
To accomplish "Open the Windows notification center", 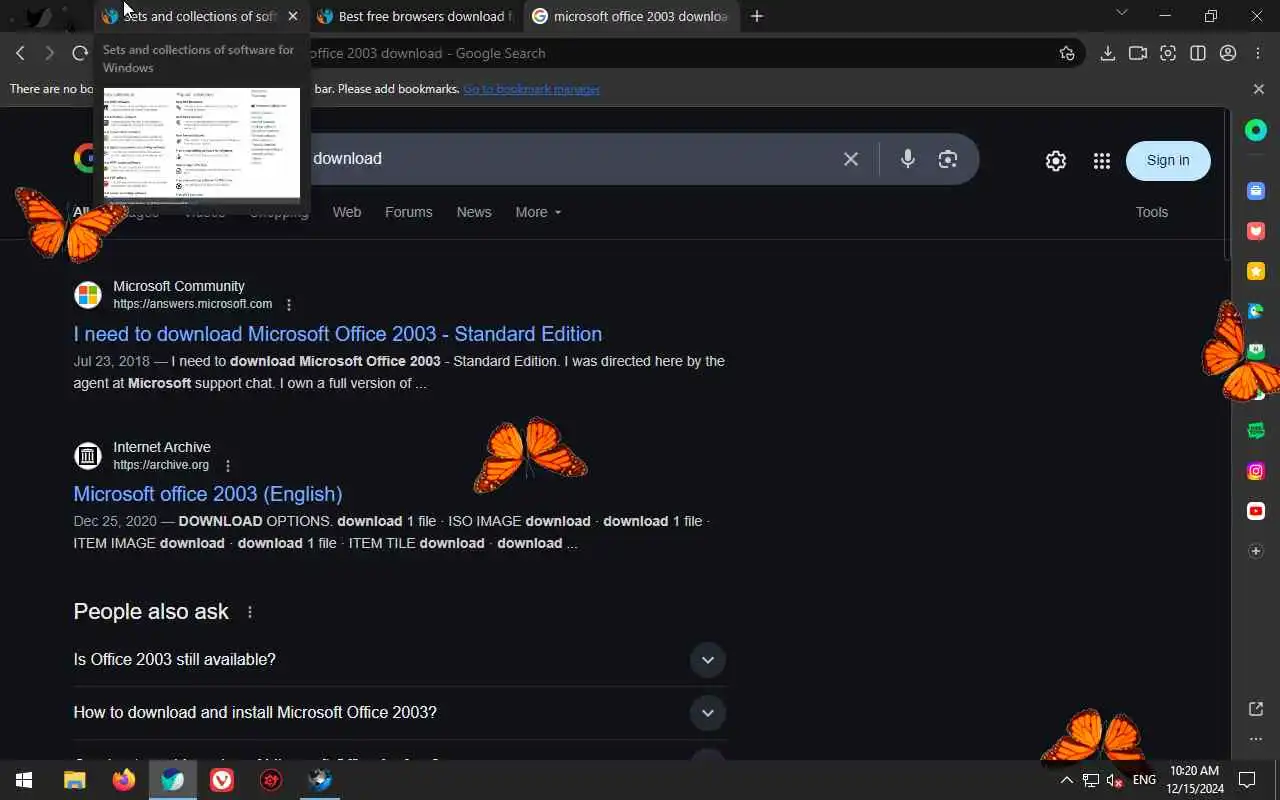I will (1247, 780).
